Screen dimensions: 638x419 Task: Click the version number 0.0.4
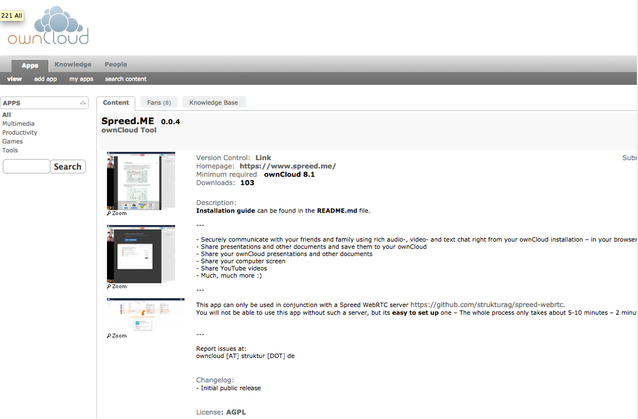click(170, 122)
